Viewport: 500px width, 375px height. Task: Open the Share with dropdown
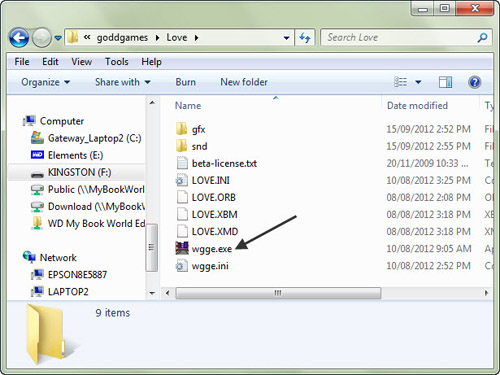pos(123,82)
